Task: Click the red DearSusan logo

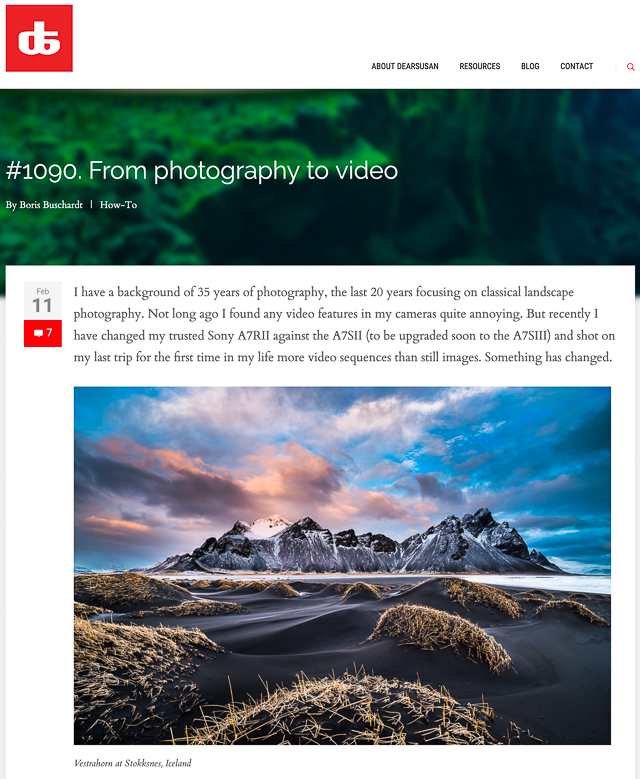Action: click(39, 38)
